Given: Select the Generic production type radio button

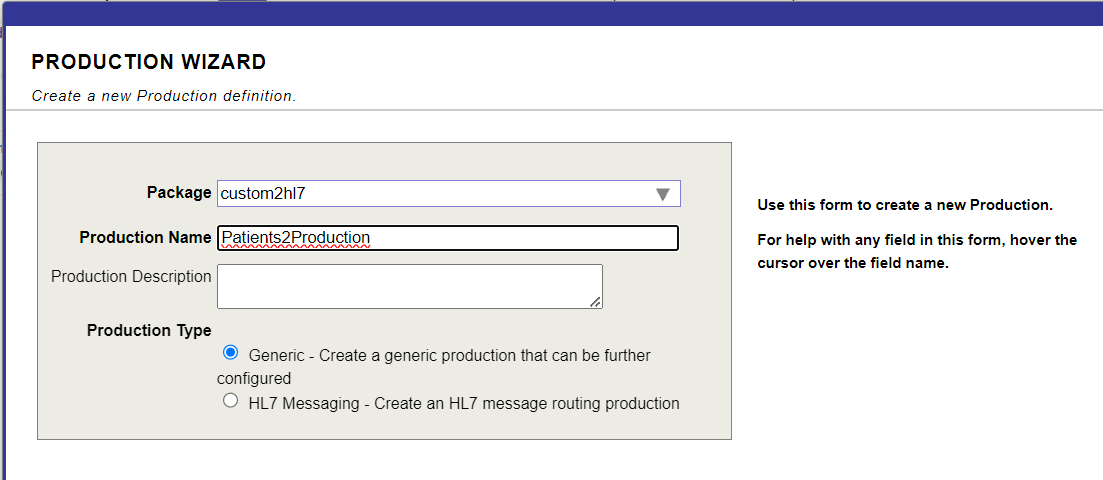Looking at the screenshot, I should (x=230, y=352).
